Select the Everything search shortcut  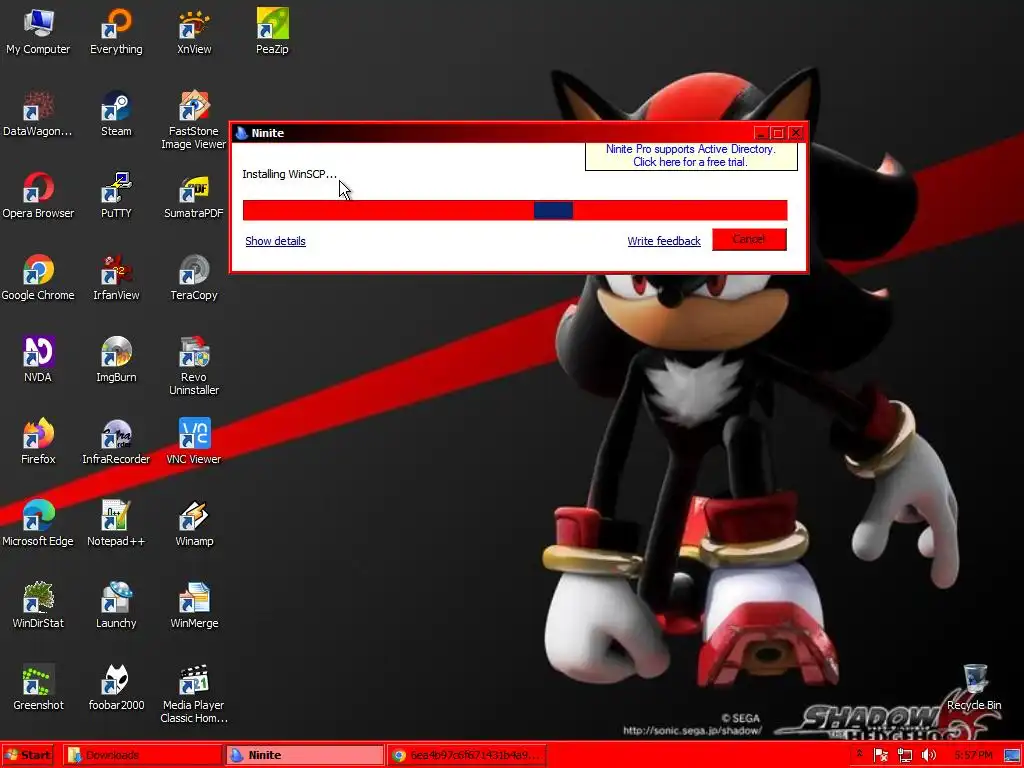pos(116,32)
